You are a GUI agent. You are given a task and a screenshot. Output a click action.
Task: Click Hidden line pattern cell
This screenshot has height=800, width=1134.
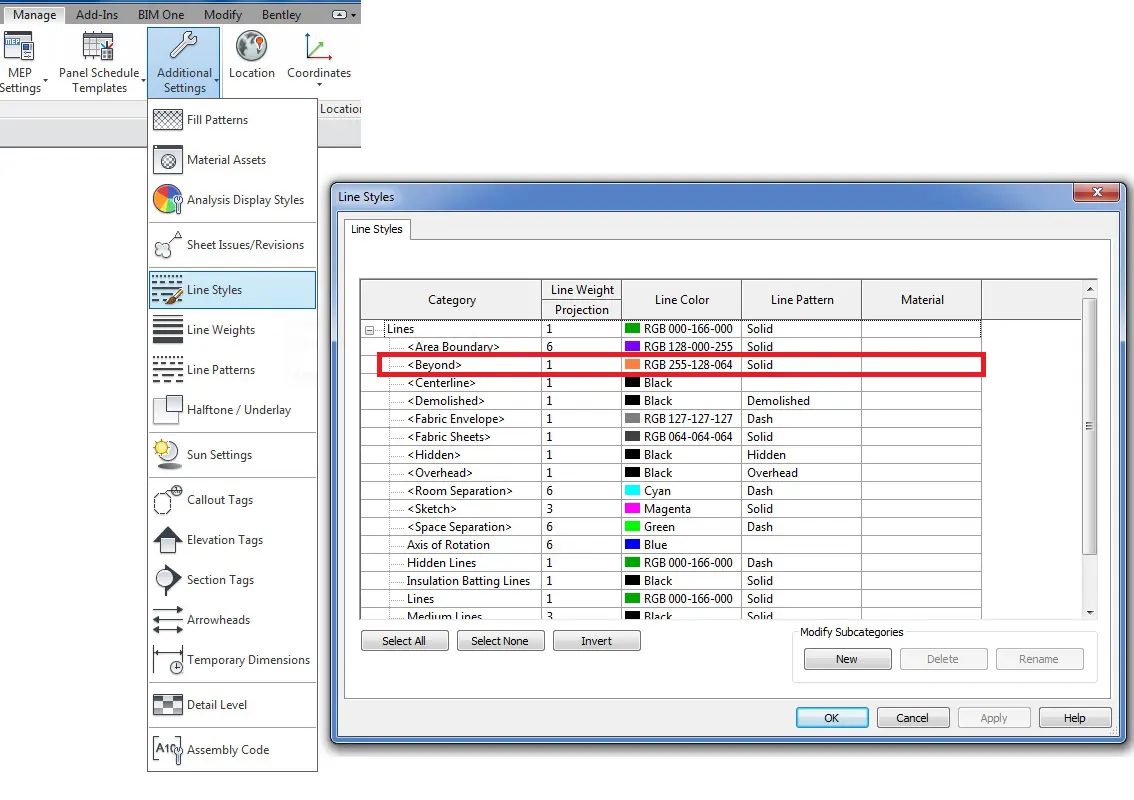point(801,455)
